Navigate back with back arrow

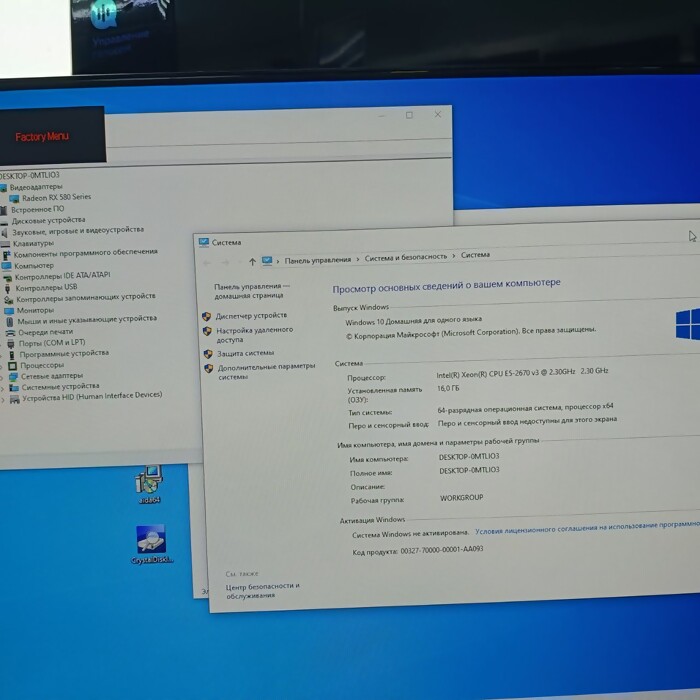coord(207,263)
